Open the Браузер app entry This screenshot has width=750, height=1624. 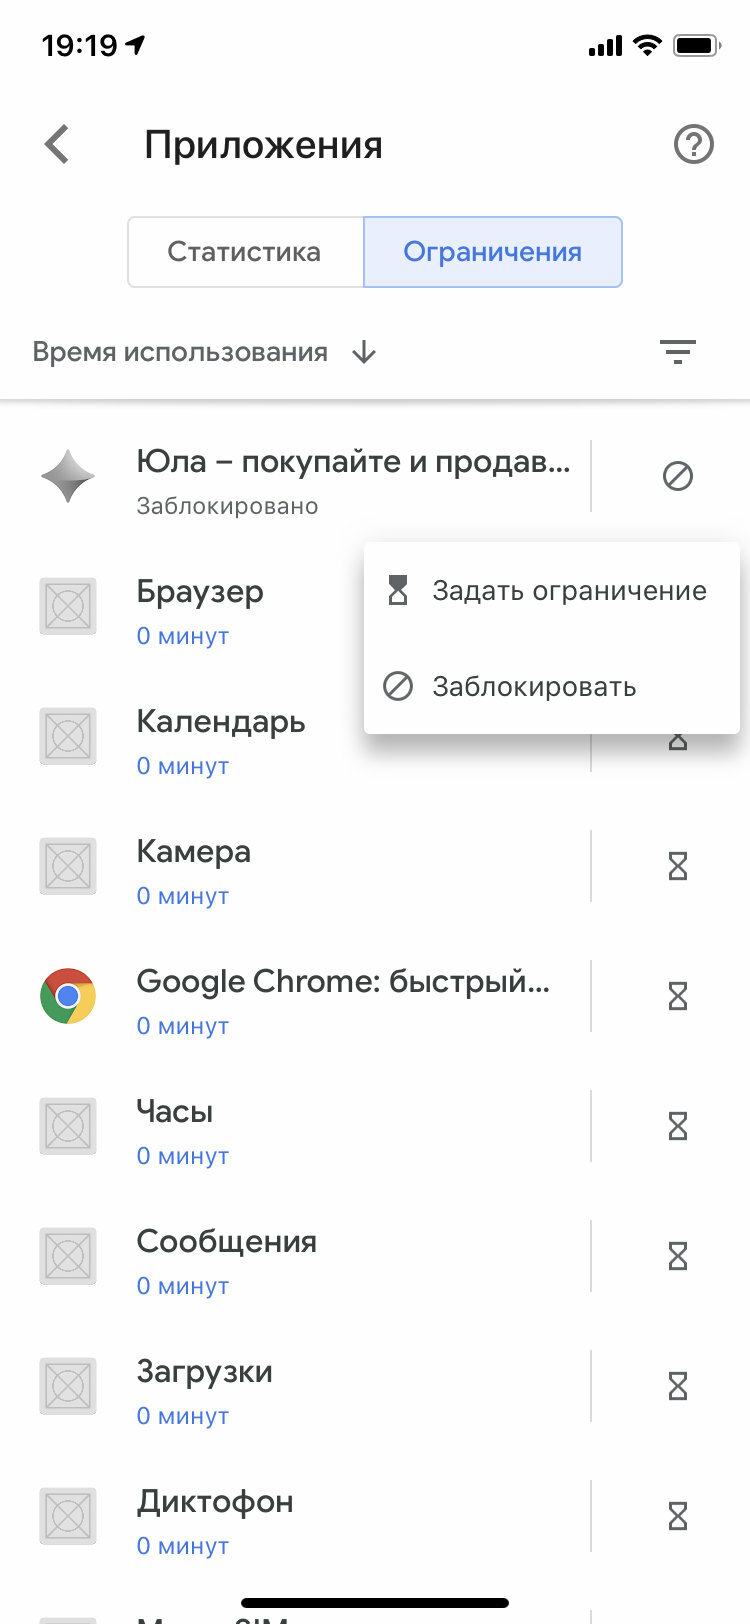click(200, 606)
